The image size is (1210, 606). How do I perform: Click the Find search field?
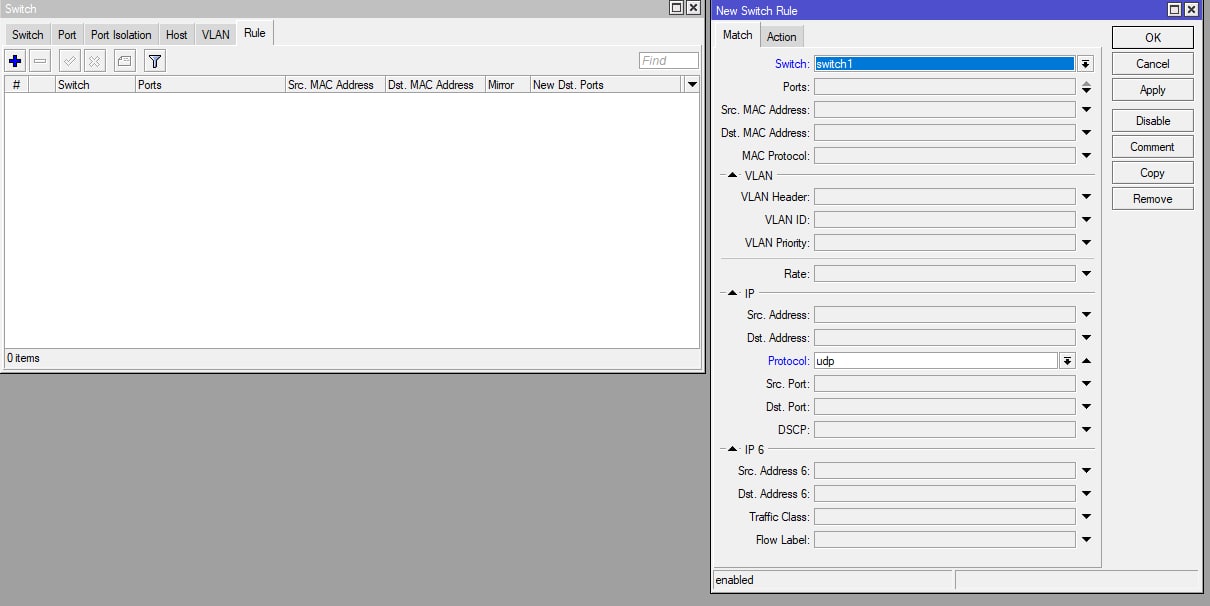pyautogui.click(x=668, y=61)
